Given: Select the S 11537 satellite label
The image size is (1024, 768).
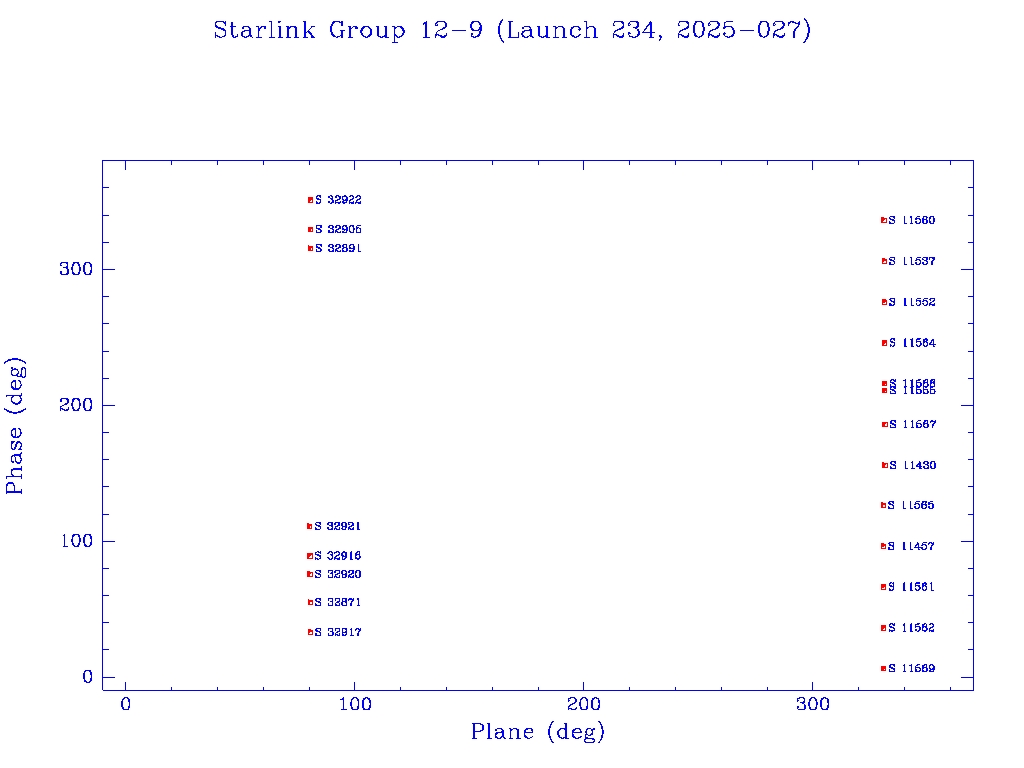Looking at the screenshot, I should tap(912, 261).
